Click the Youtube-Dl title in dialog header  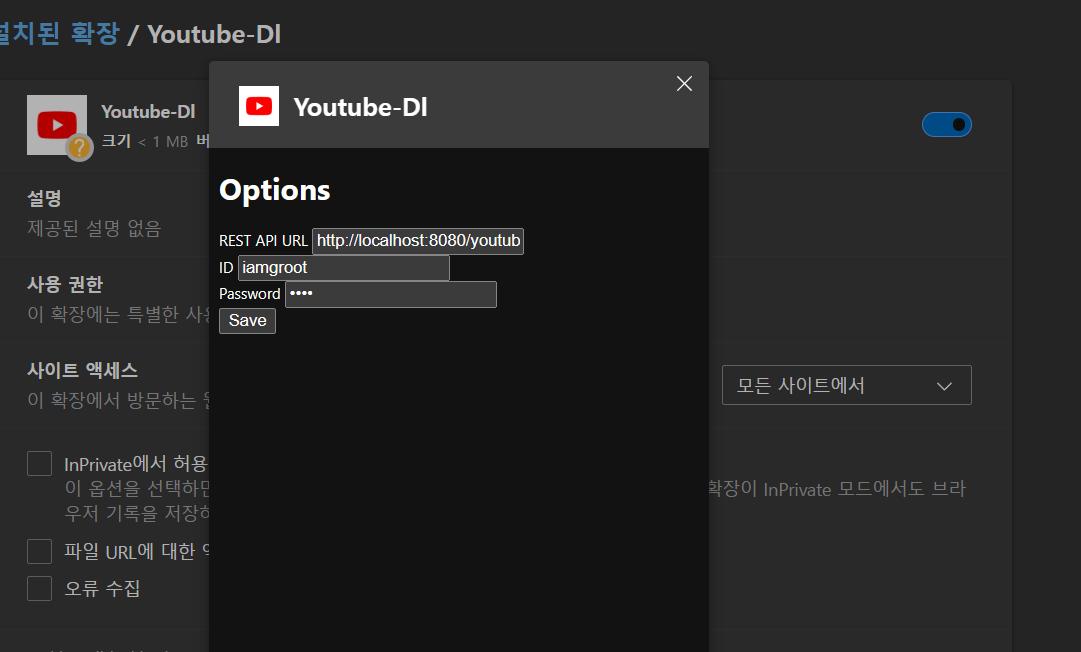(360, 107)
